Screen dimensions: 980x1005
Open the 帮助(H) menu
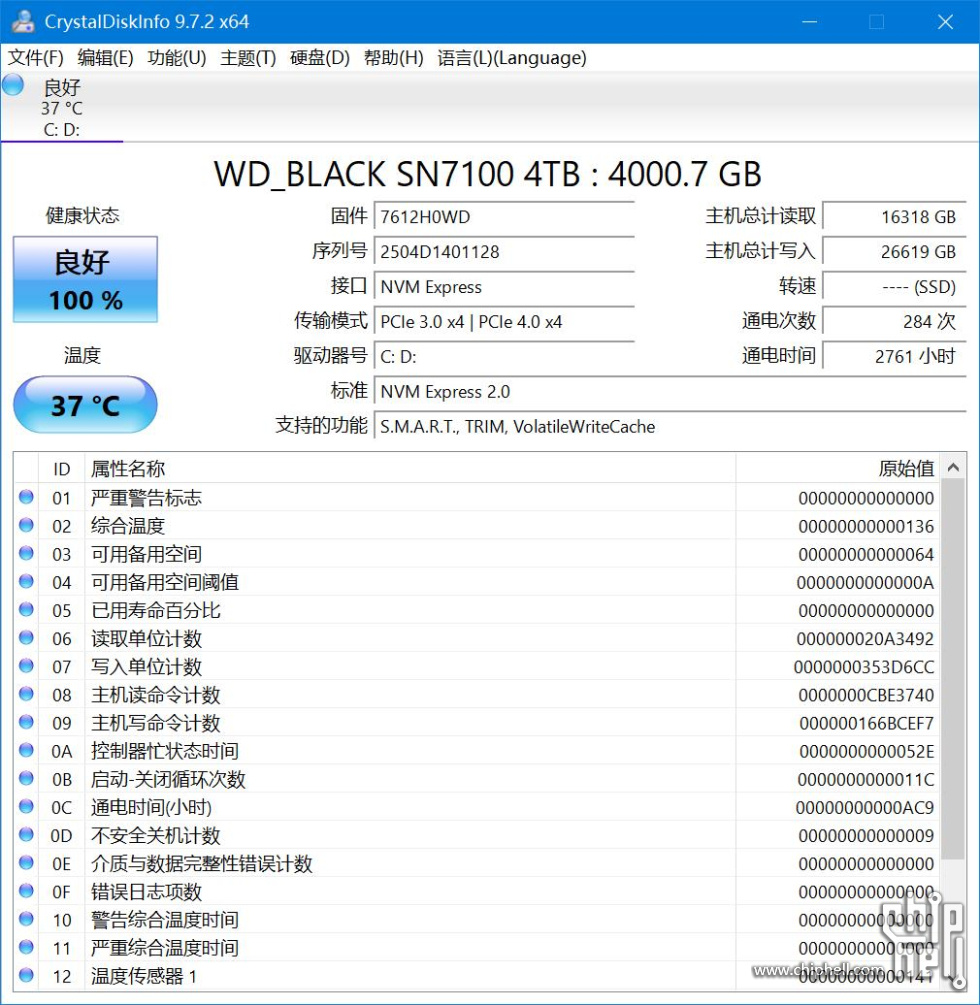click(x=388, y=58)
